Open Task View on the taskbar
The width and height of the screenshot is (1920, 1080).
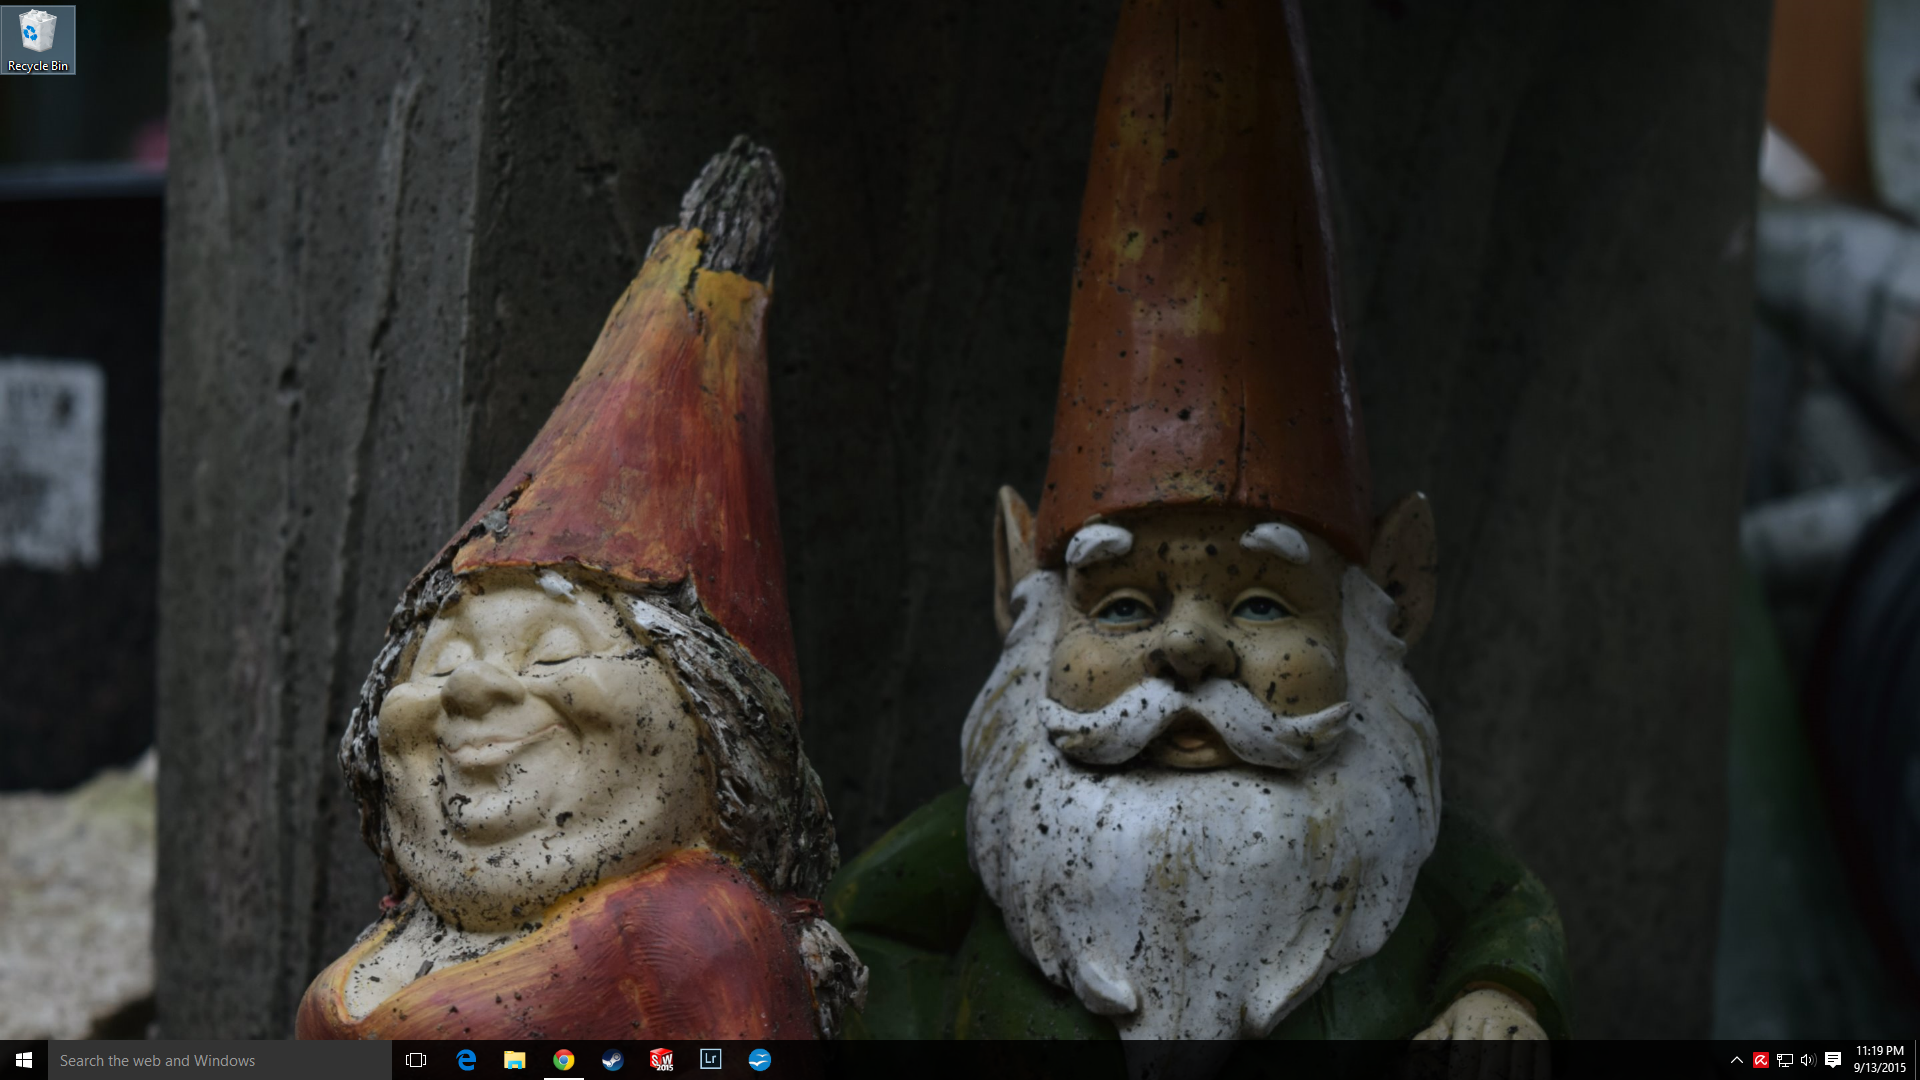pyautogui.click(x=416, y=1060)
